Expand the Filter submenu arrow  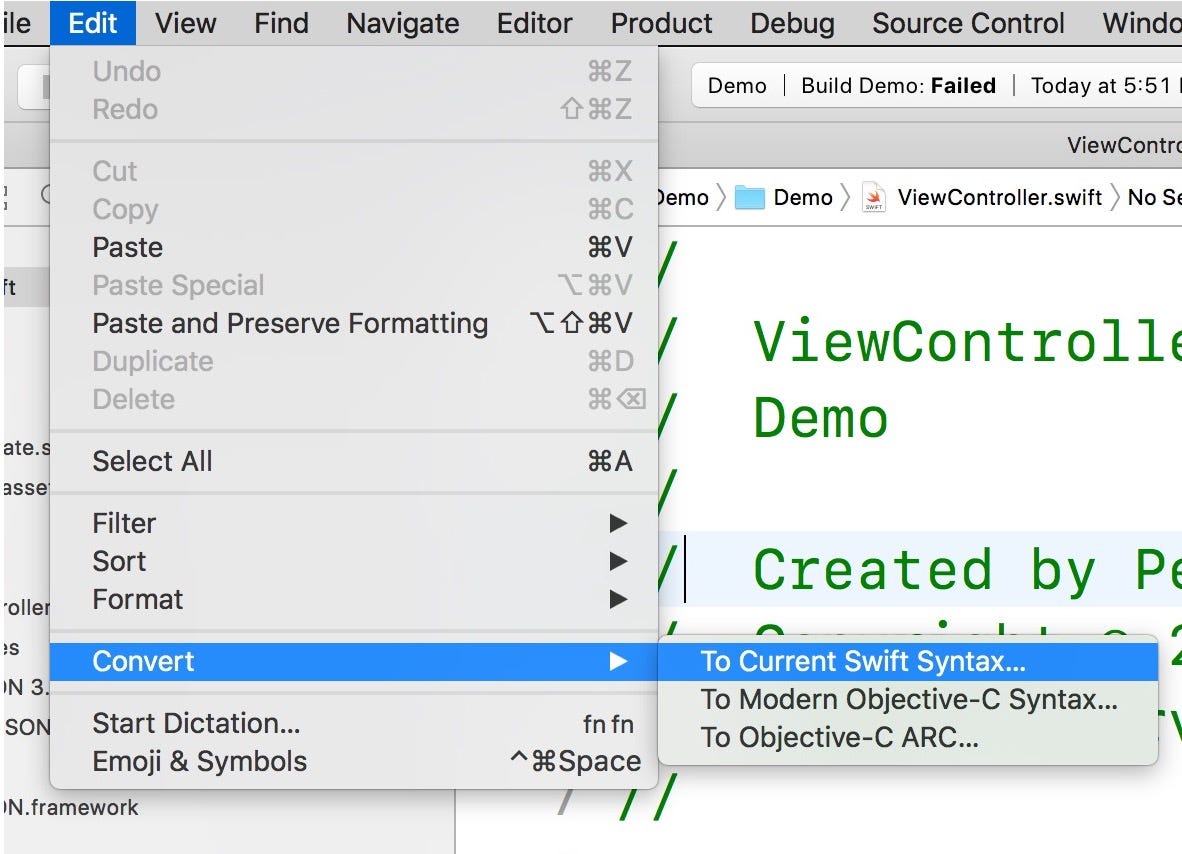pos(618,523)
